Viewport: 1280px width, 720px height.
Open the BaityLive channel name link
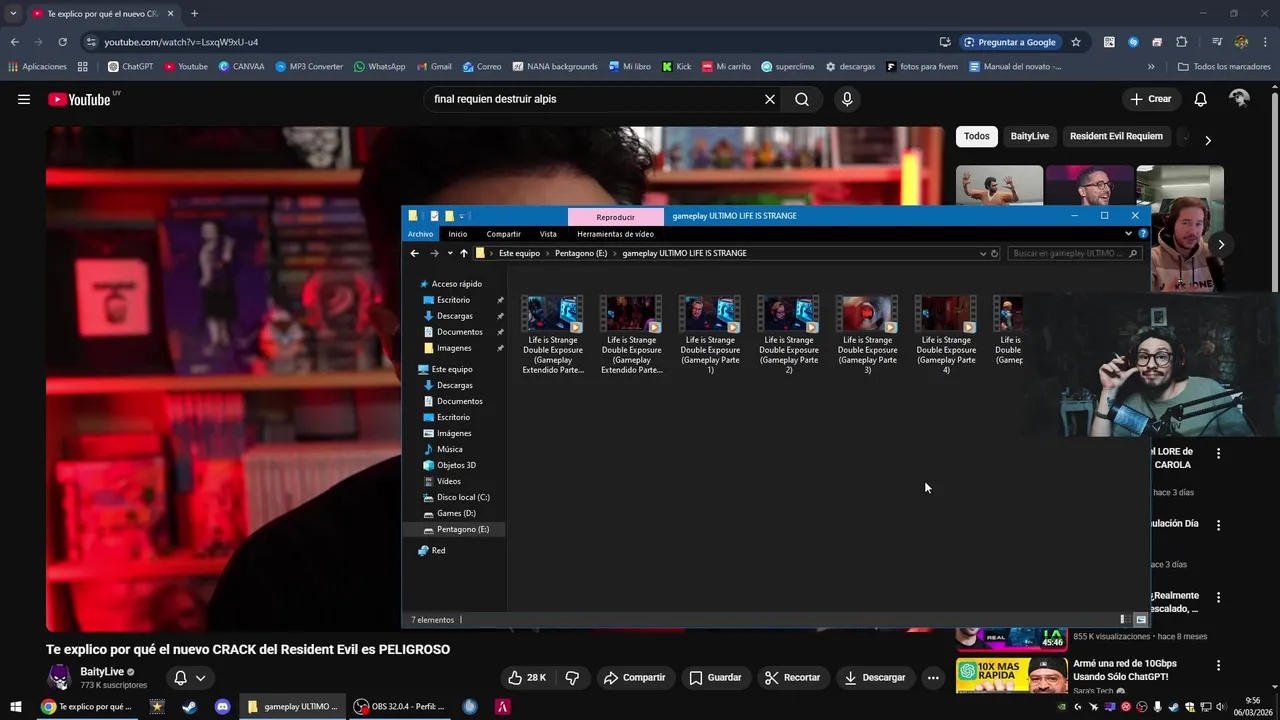click(x=102, y=672)
